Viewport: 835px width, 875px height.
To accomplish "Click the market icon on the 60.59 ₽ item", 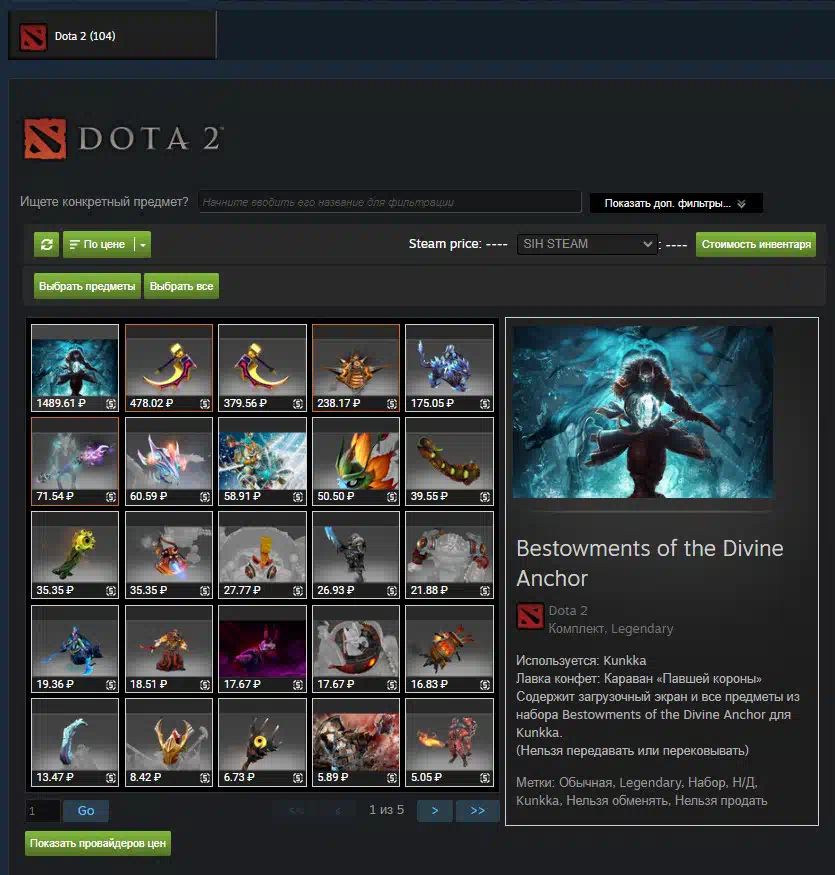I will [205, 497].
